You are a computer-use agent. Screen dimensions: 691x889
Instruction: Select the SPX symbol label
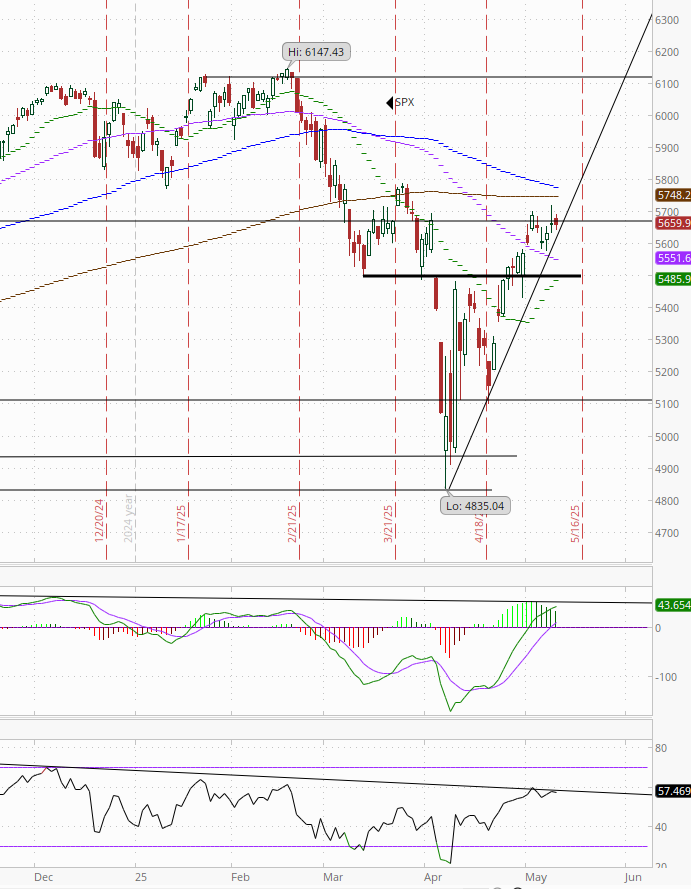click(x=405, y=103)
